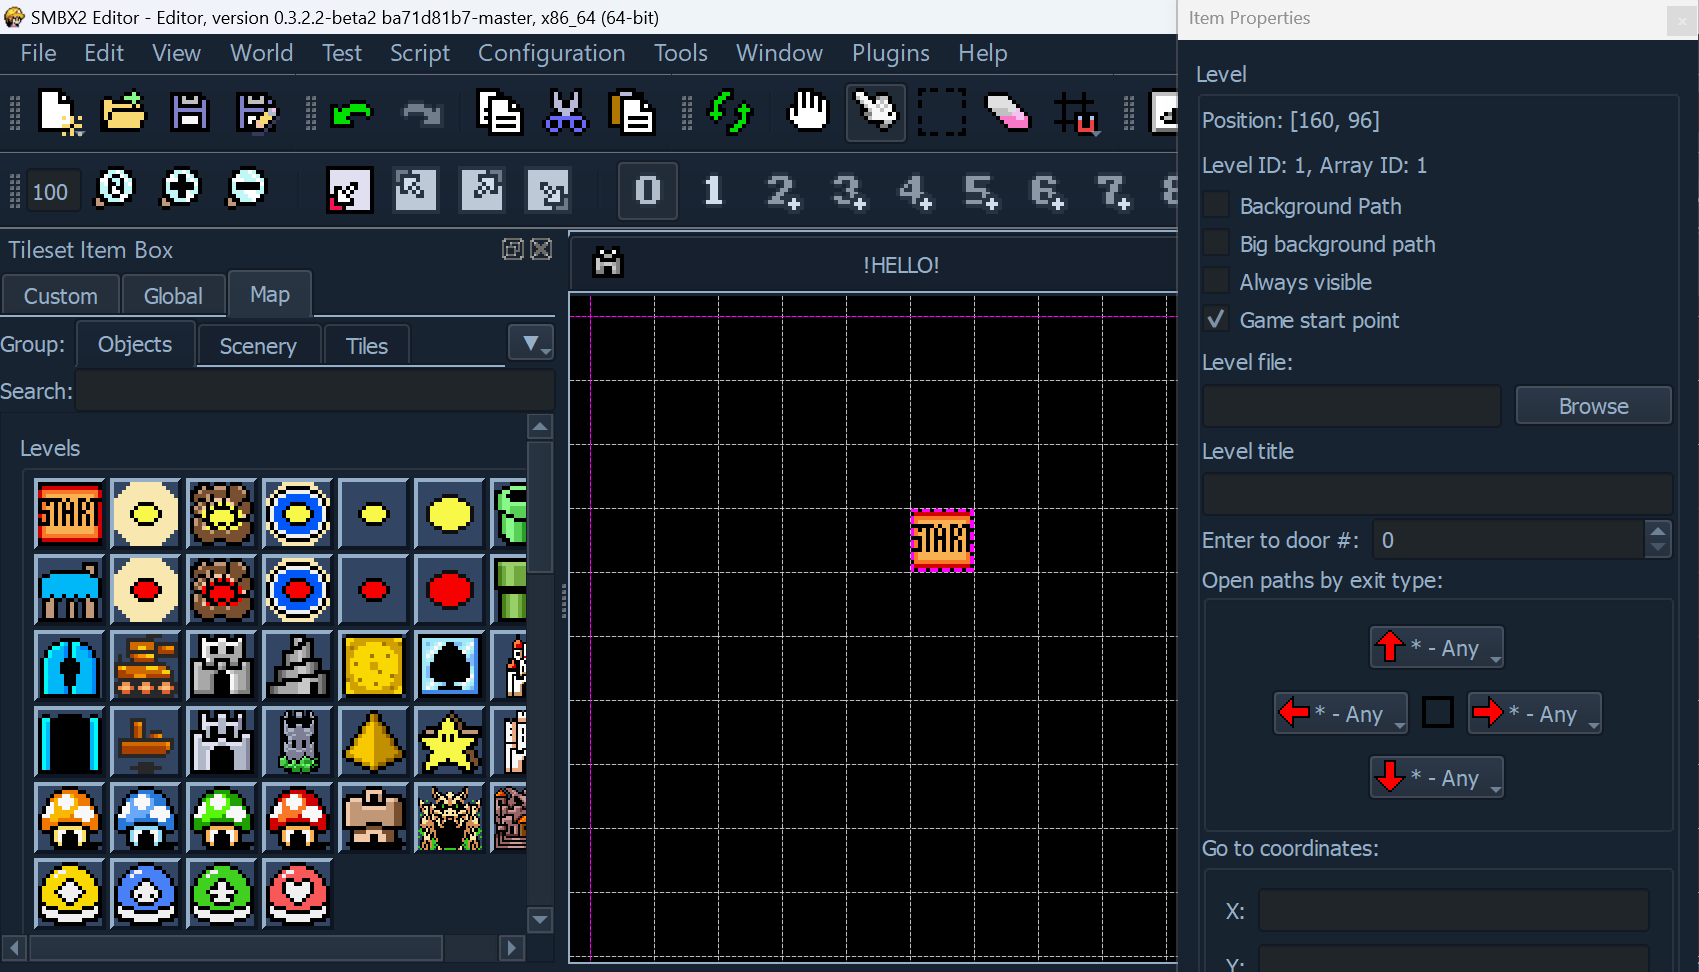Click the Copy icon in the toolbar
1699x972 pixels.
499,112
